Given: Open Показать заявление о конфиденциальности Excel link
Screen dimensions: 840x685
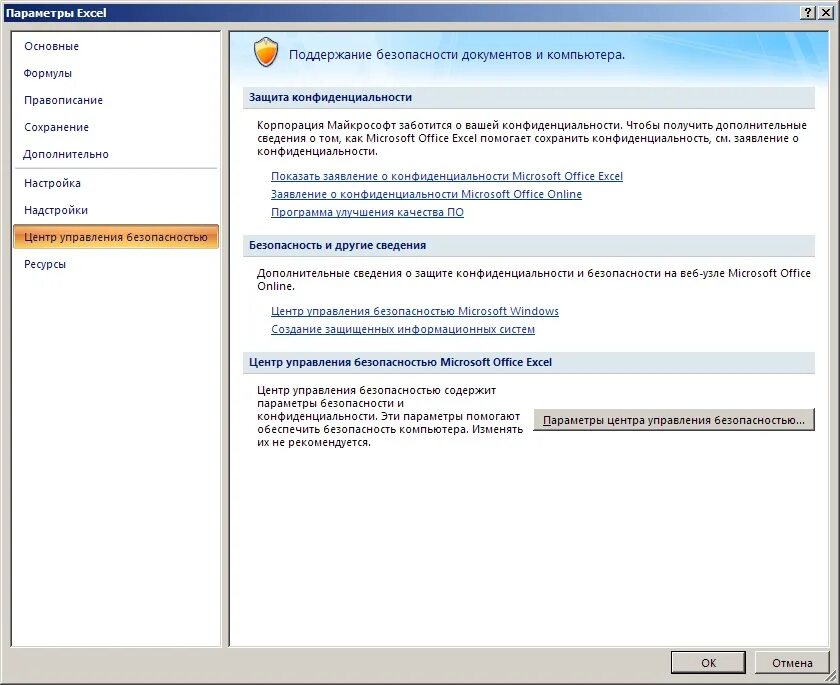Looking at the screenshot, I should [x=447, y=176].
